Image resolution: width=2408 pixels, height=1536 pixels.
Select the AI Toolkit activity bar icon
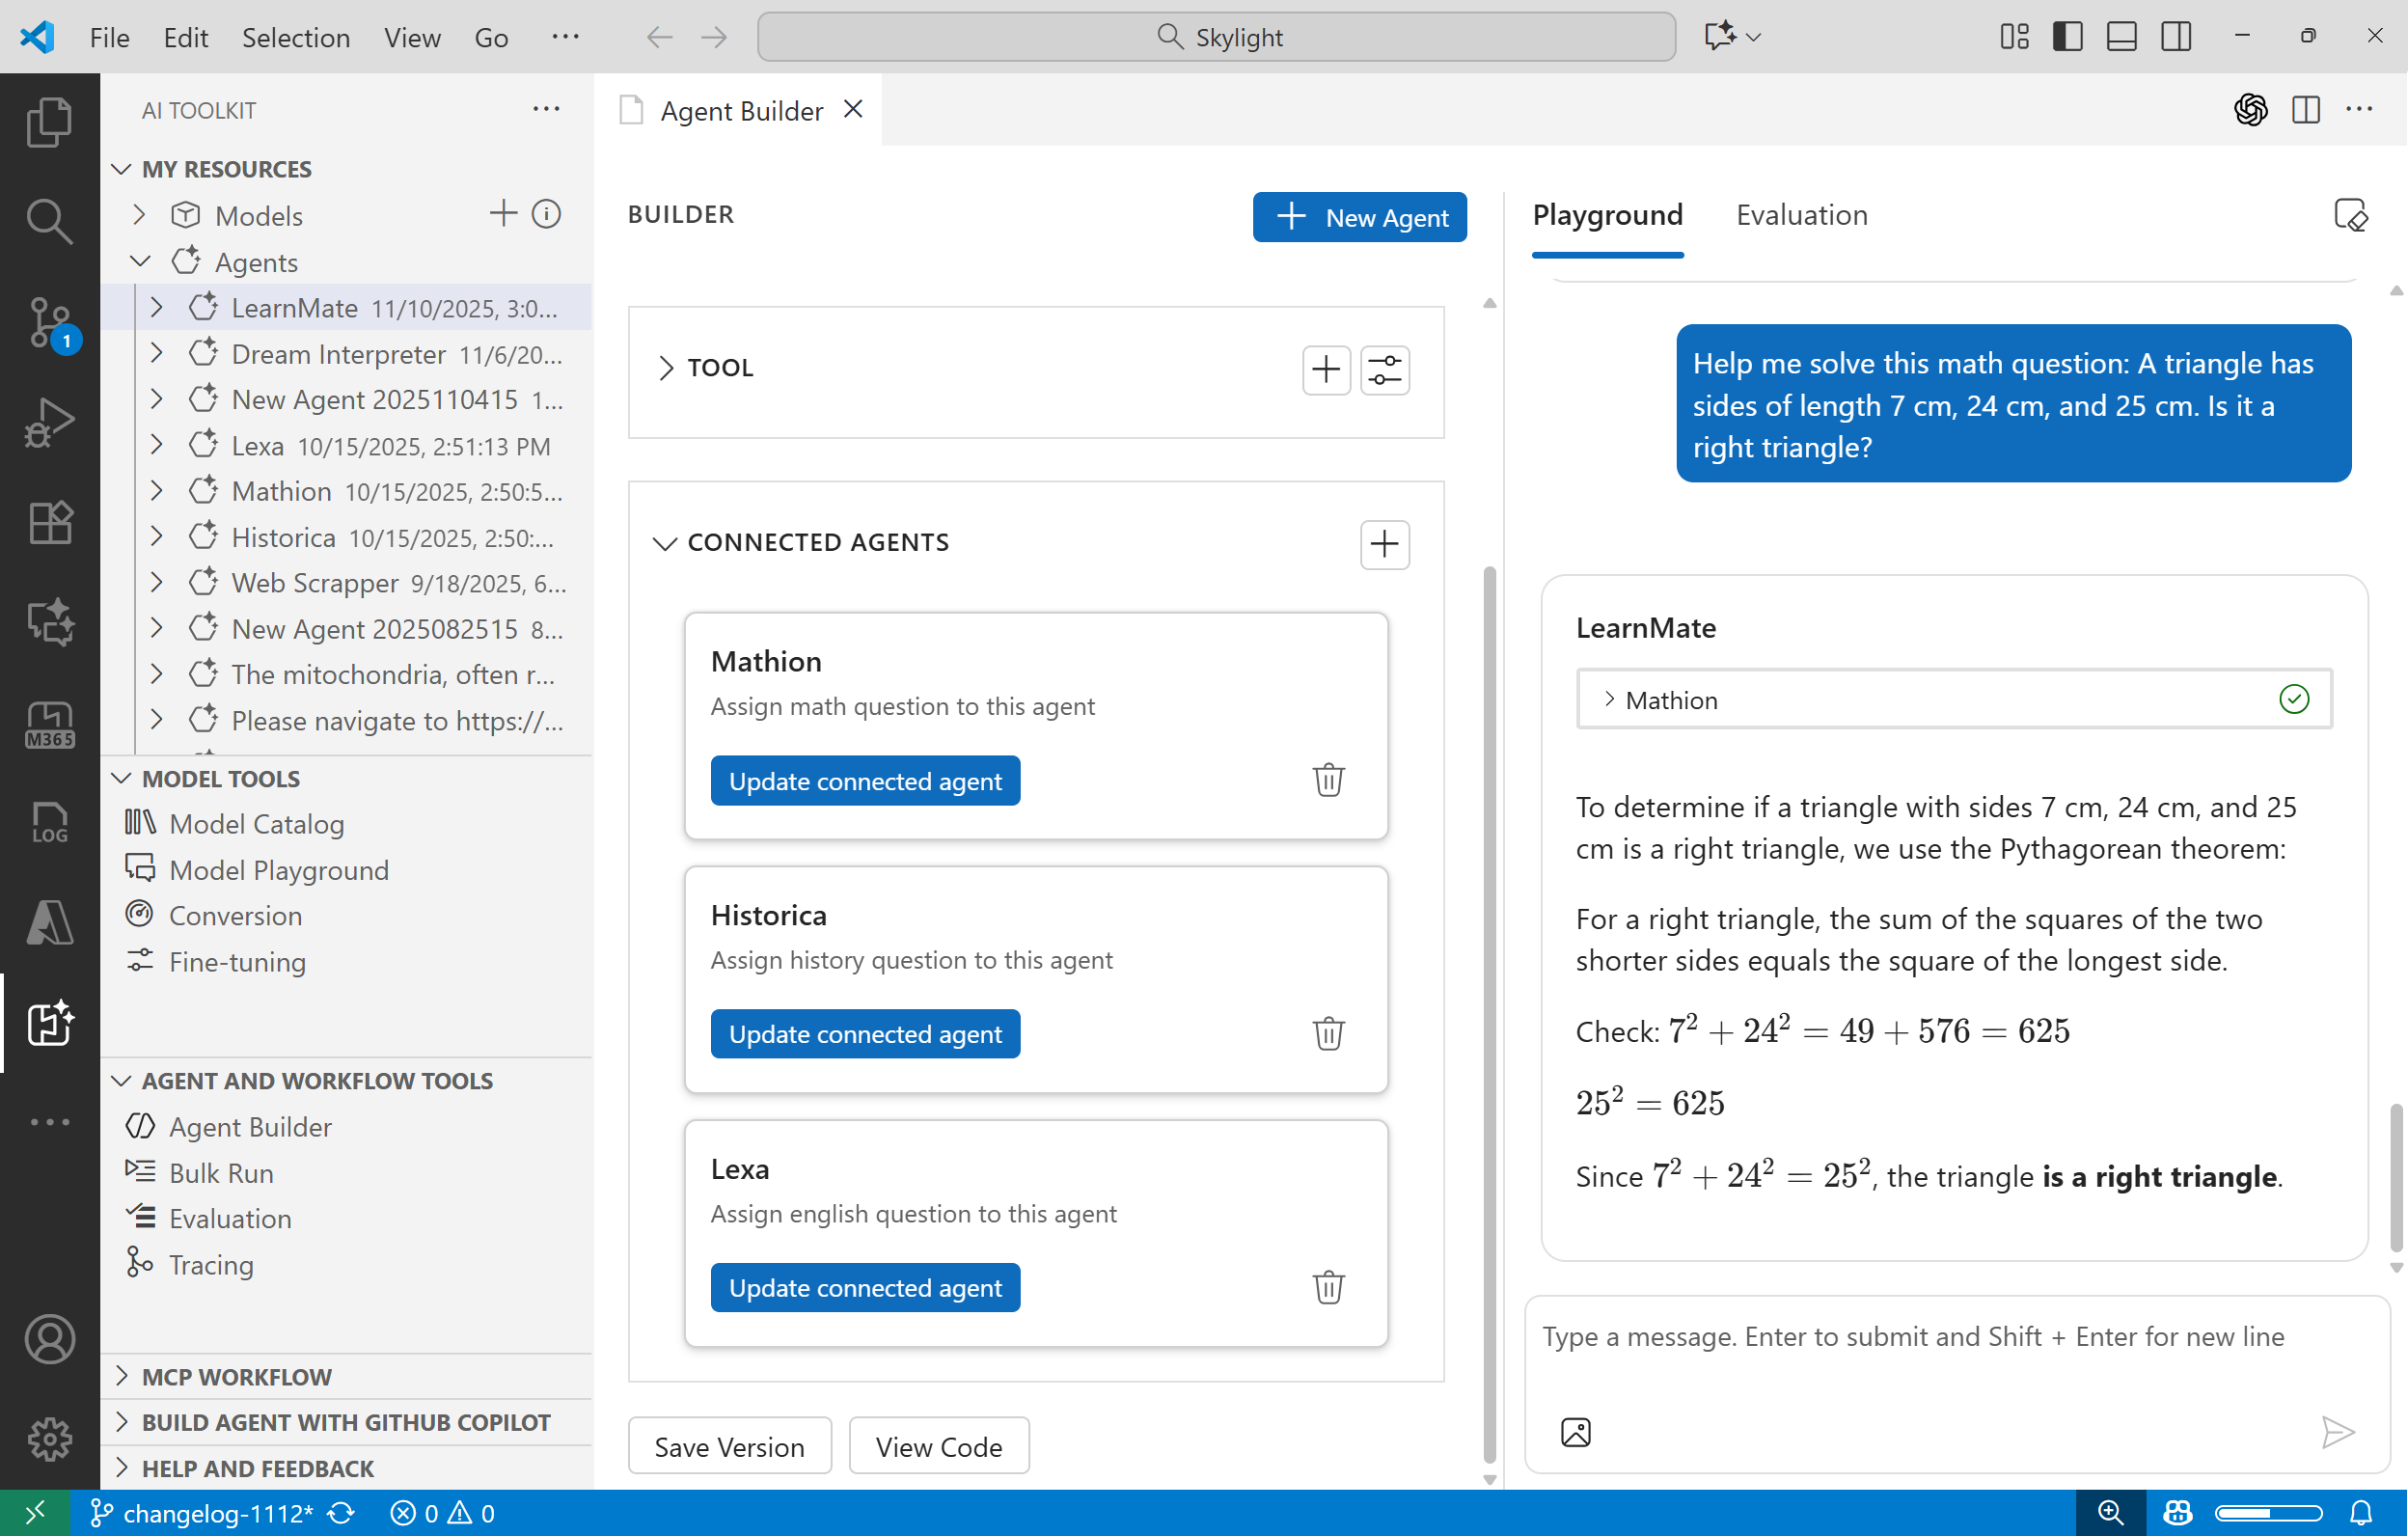(x=49, y=1023)
